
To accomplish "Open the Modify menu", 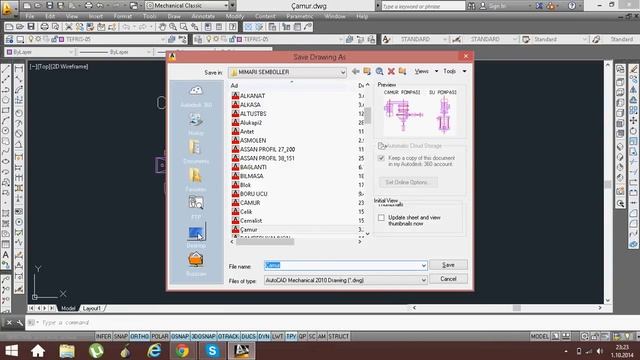I will tap(235, 16).
